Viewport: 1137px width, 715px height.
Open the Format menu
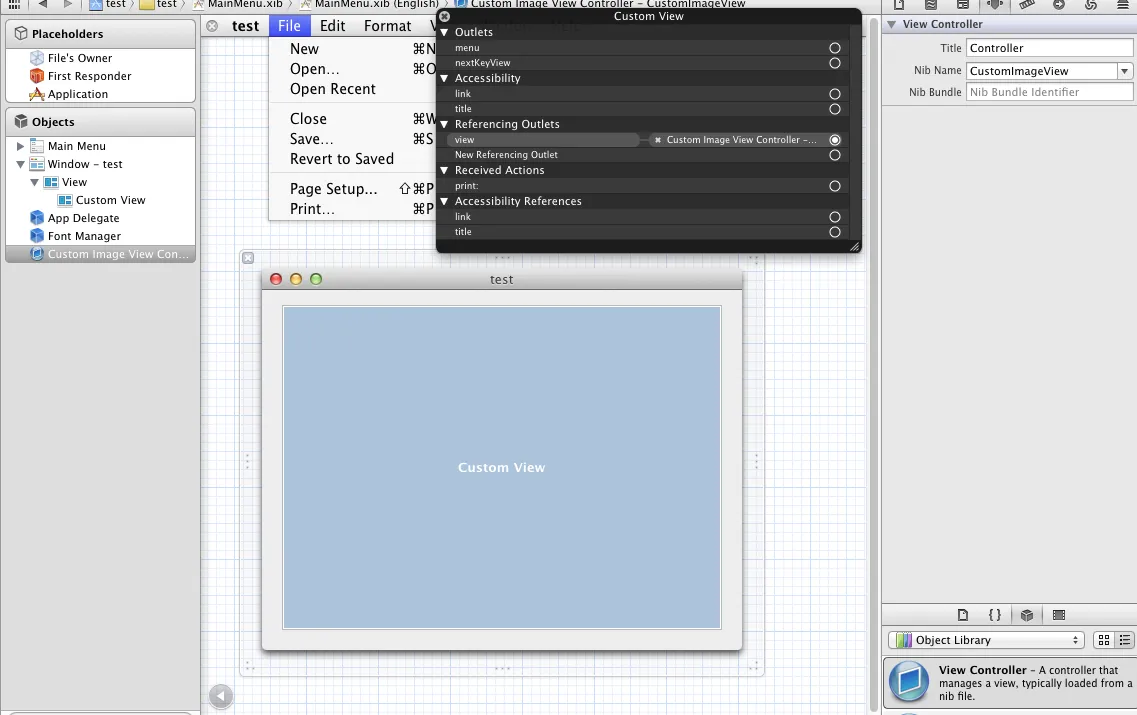pyautogui.click(x=387, y=26)
